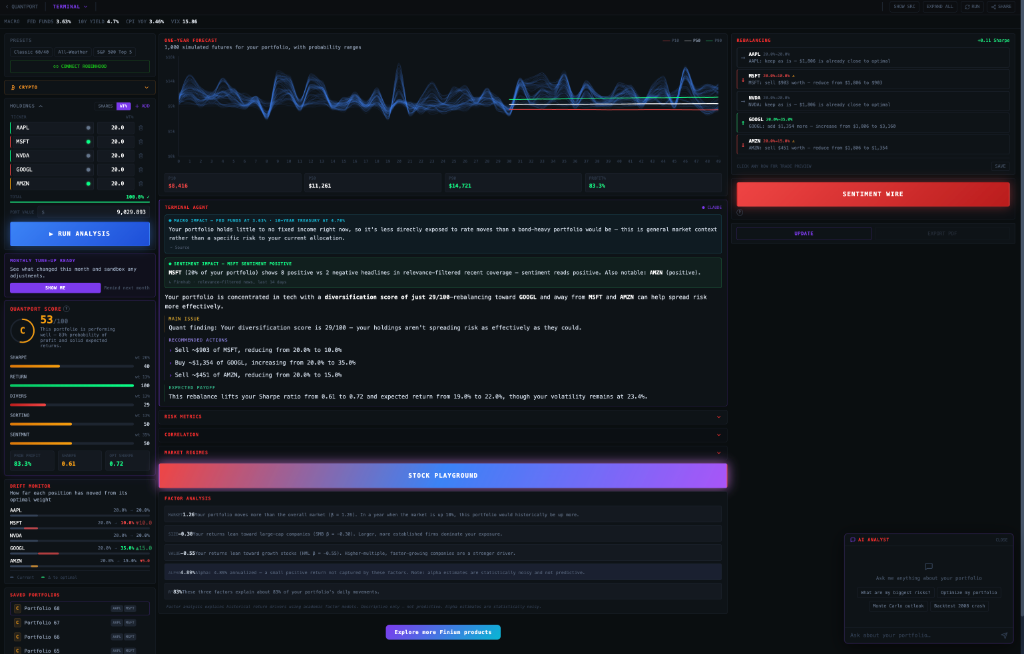1024x654 pixels.
Task: Save the rebalancing plan
Action: point(1000,166)
